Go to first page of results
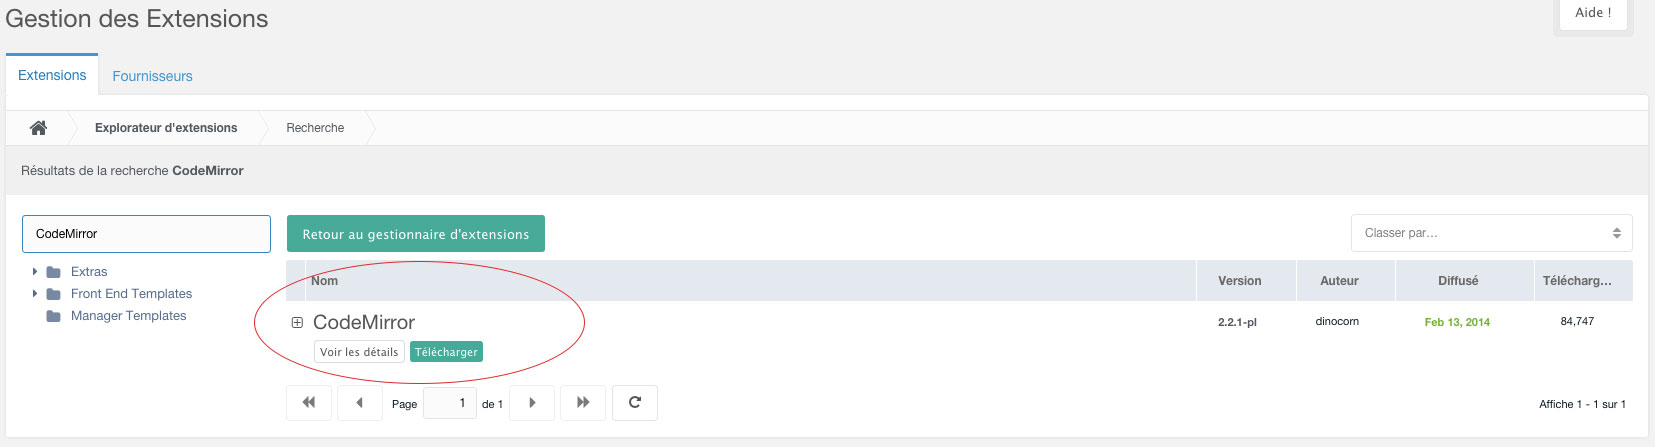This screenshot has height=447, width=1655. click(x=309, y=402)
